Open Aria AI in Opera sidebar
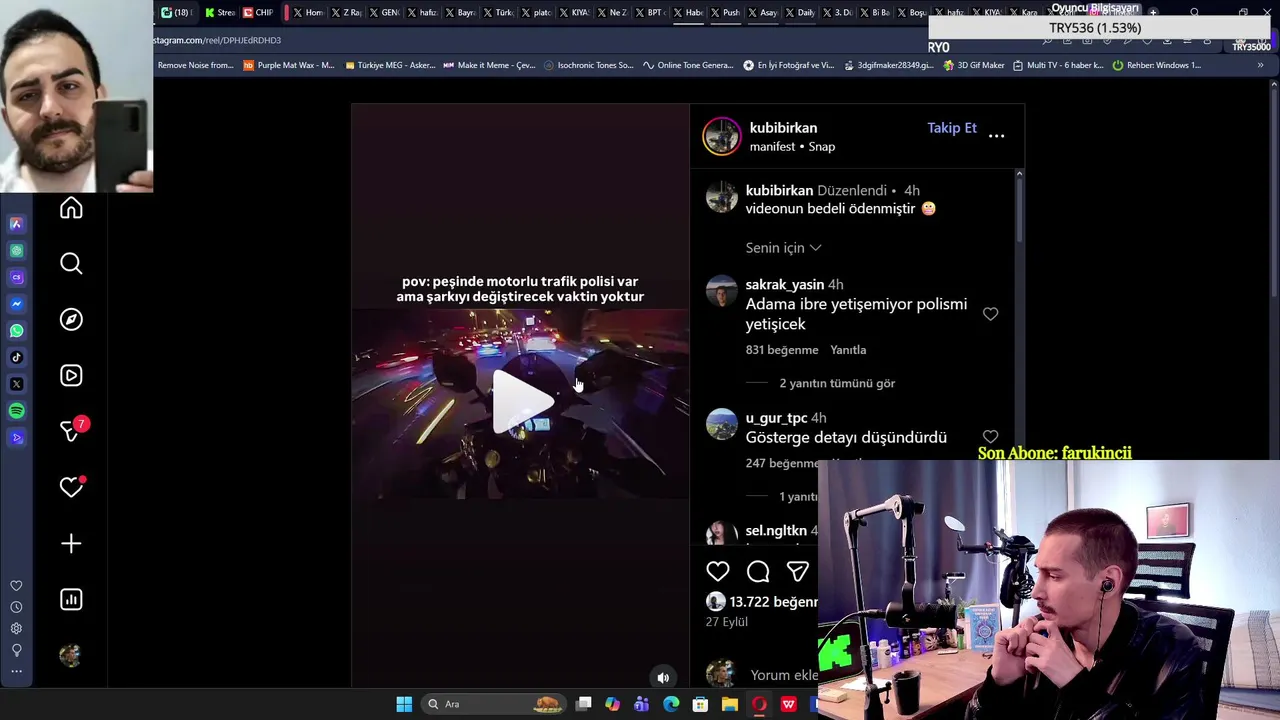The image size is (1280, 720). click(x=16, y=224)
